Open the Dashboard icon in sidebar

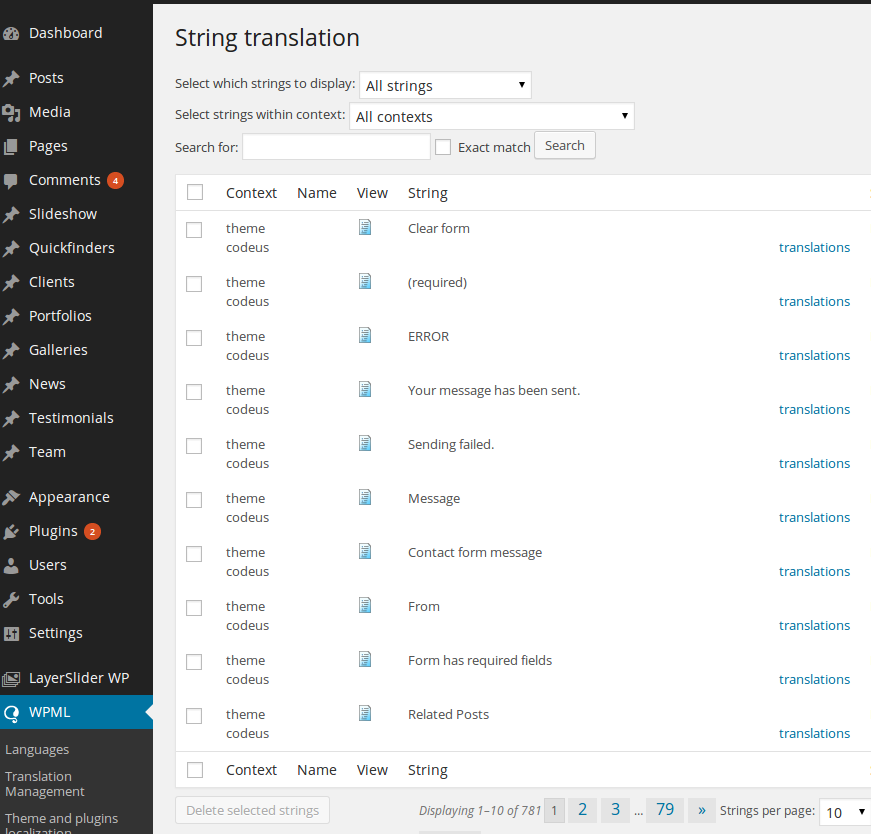click(11, 34)
